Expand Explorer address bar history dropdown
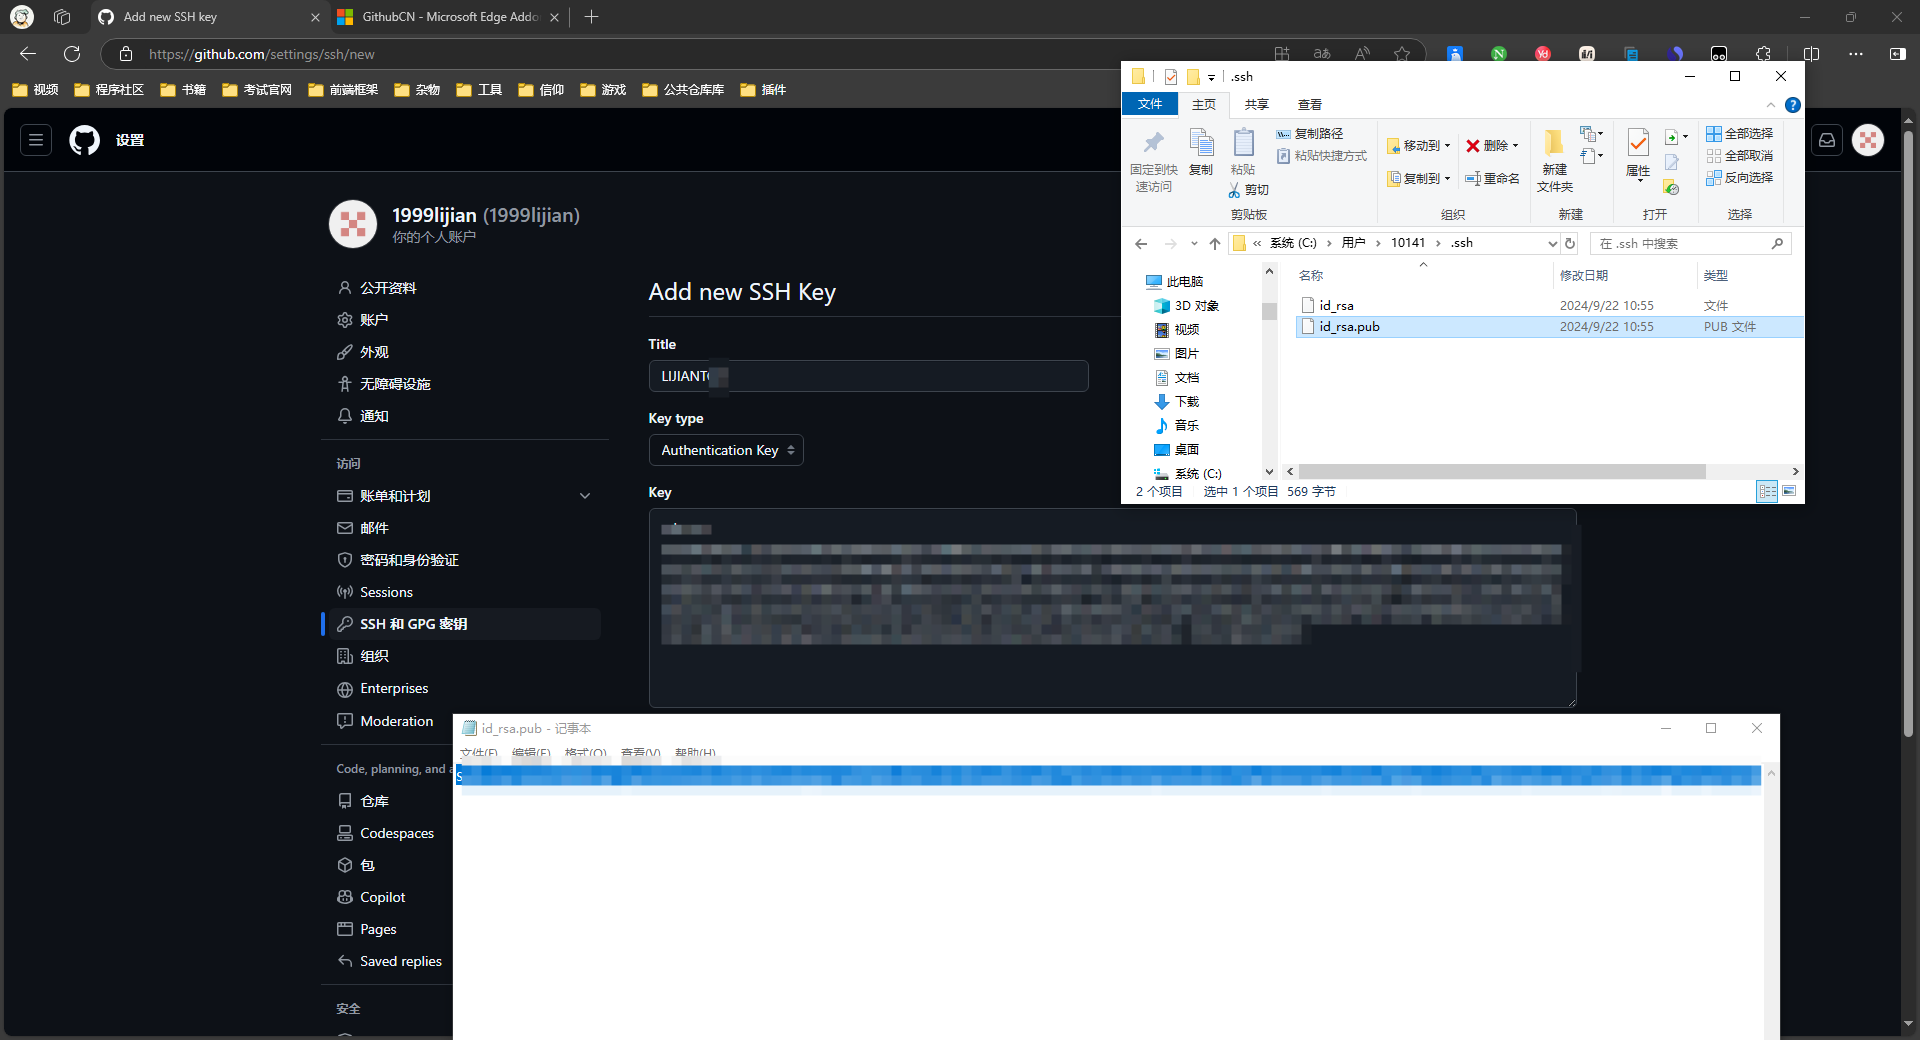The image size is (1920, 1040). pos(1552,243)
